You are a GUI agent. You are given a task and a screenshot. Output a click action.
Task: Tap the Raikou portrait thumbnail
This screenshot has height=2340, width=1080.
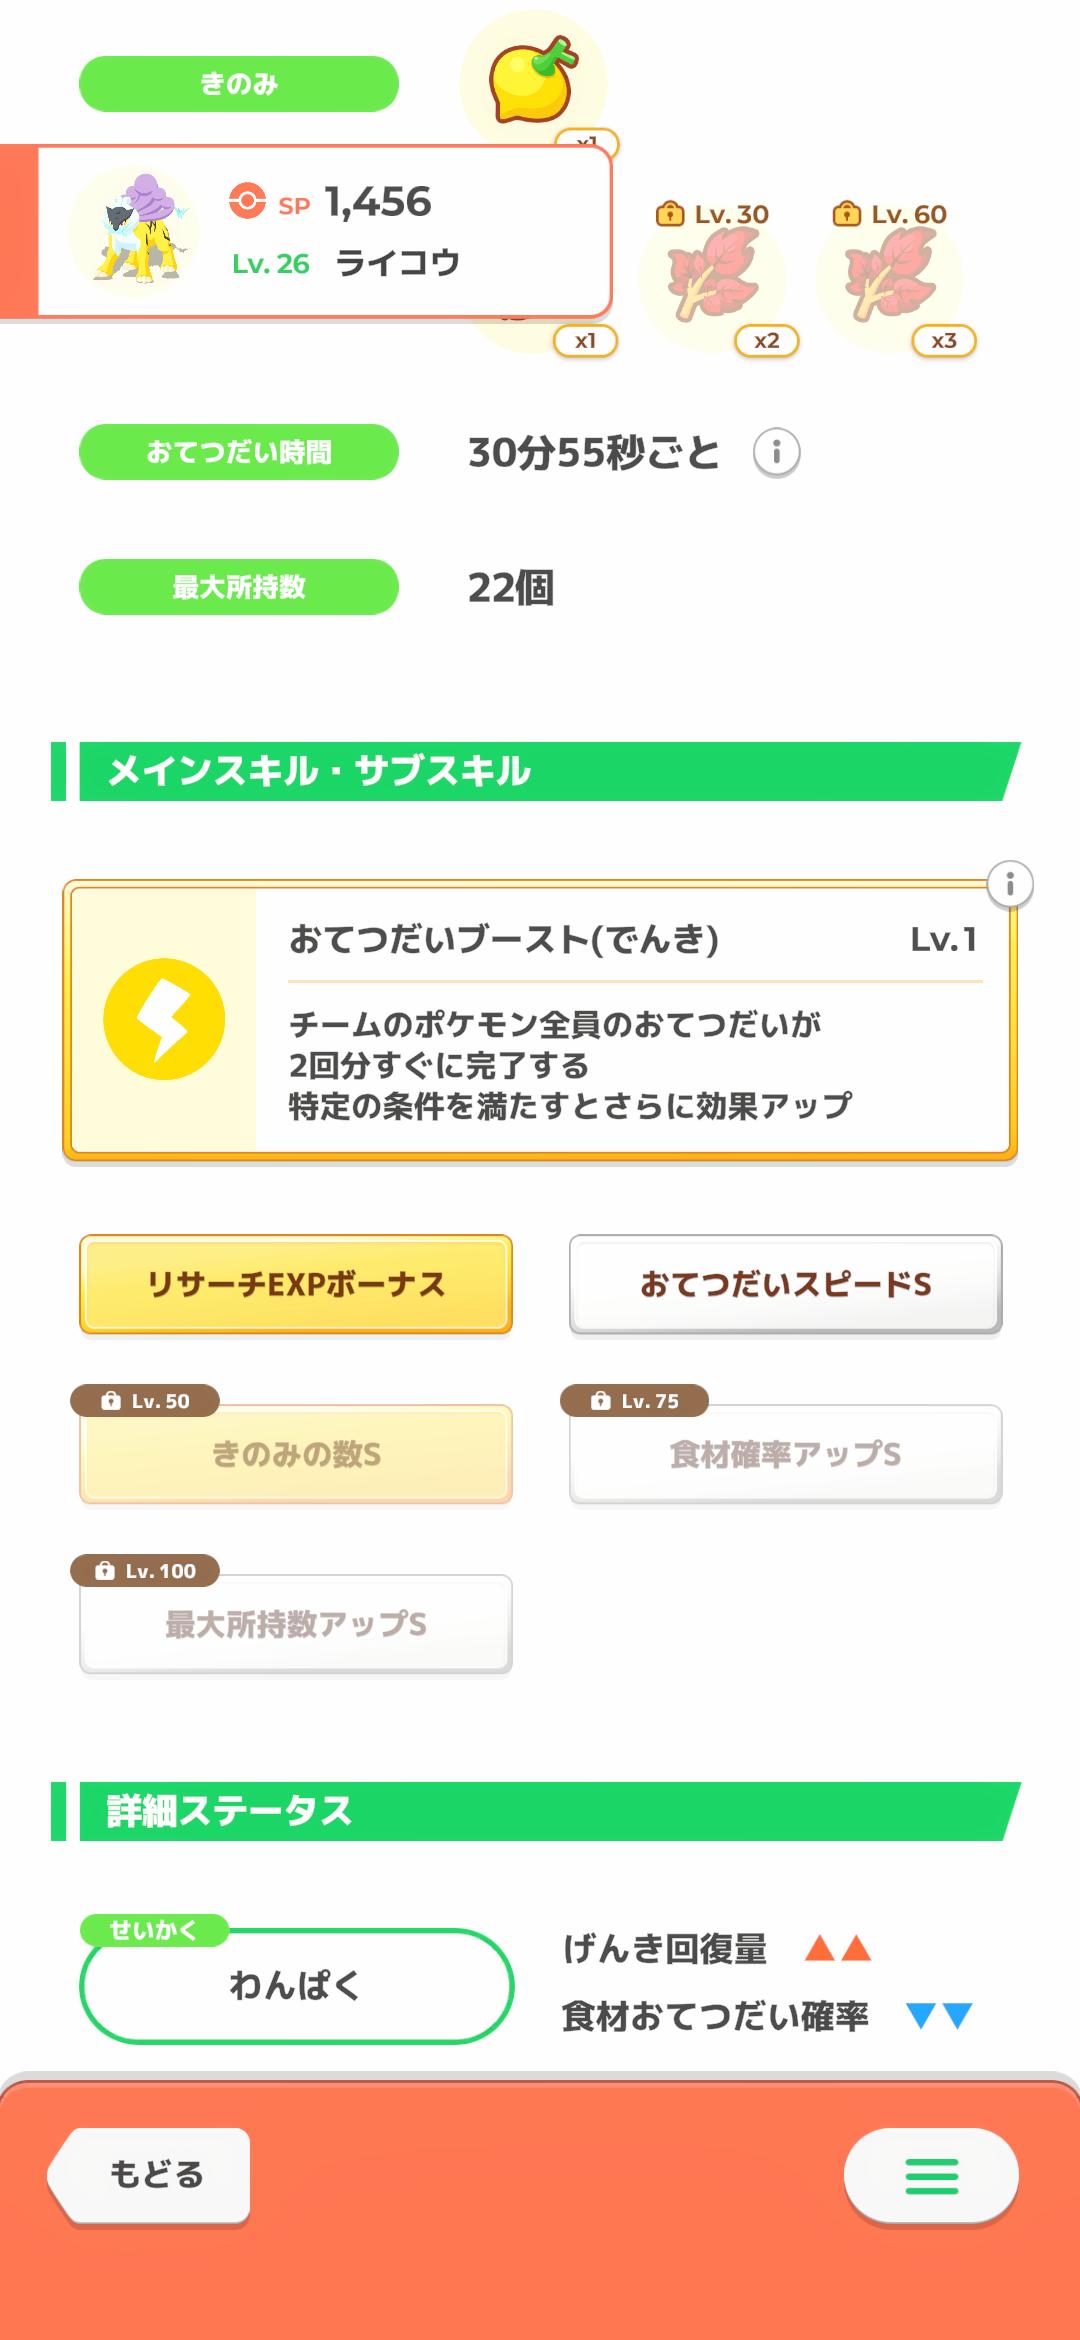134,231
